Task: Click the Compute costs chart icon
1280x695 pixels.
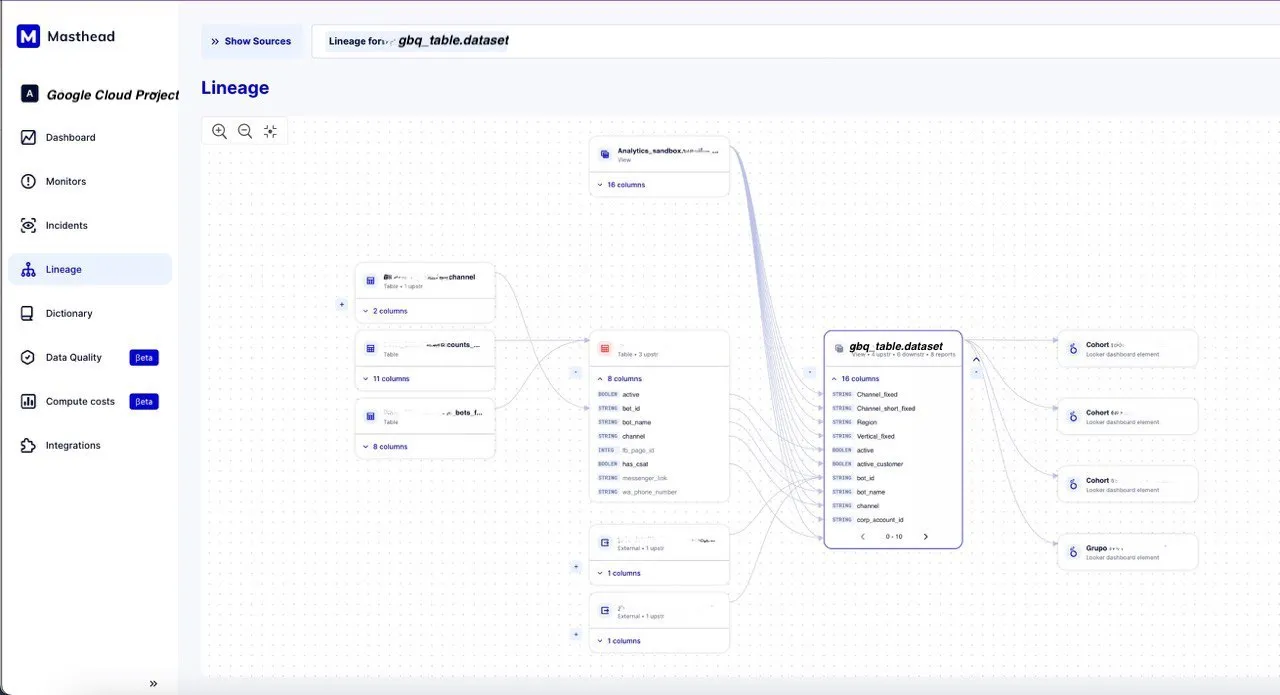Action: [28, 401]
